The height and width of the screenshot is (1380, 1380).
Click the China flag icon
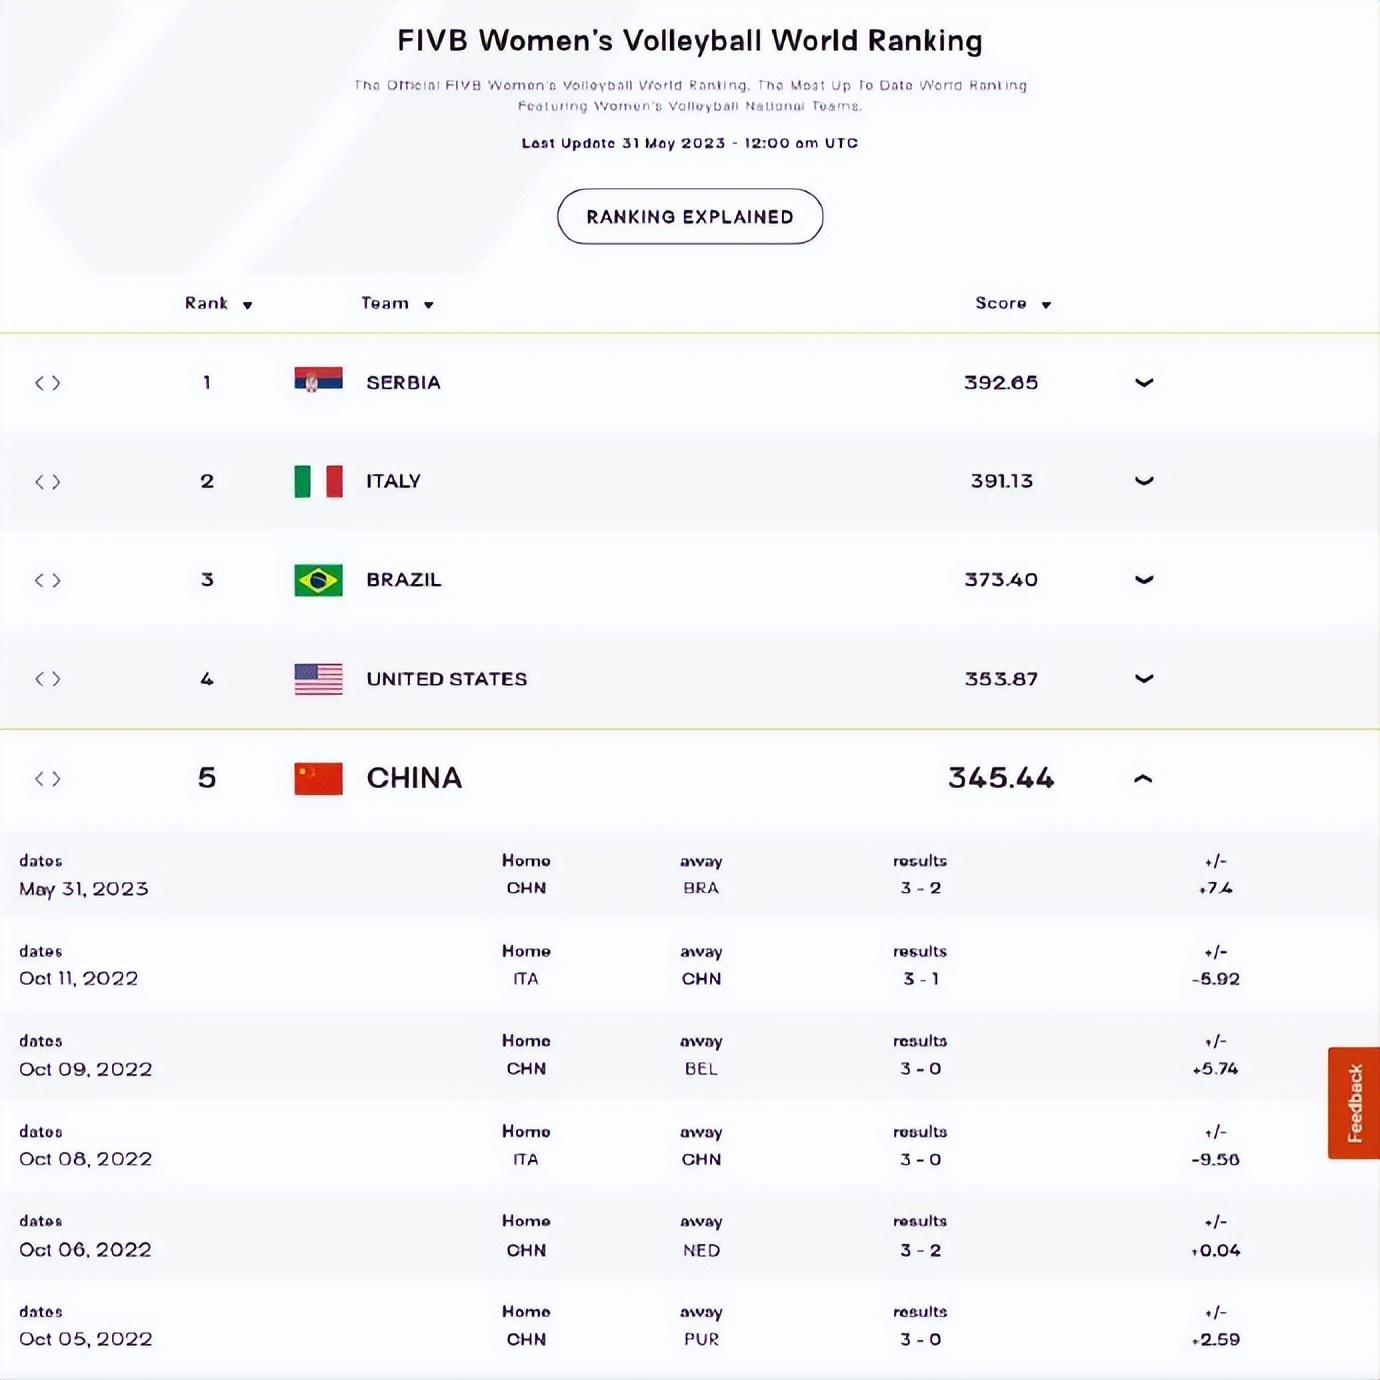click(318, 778)
